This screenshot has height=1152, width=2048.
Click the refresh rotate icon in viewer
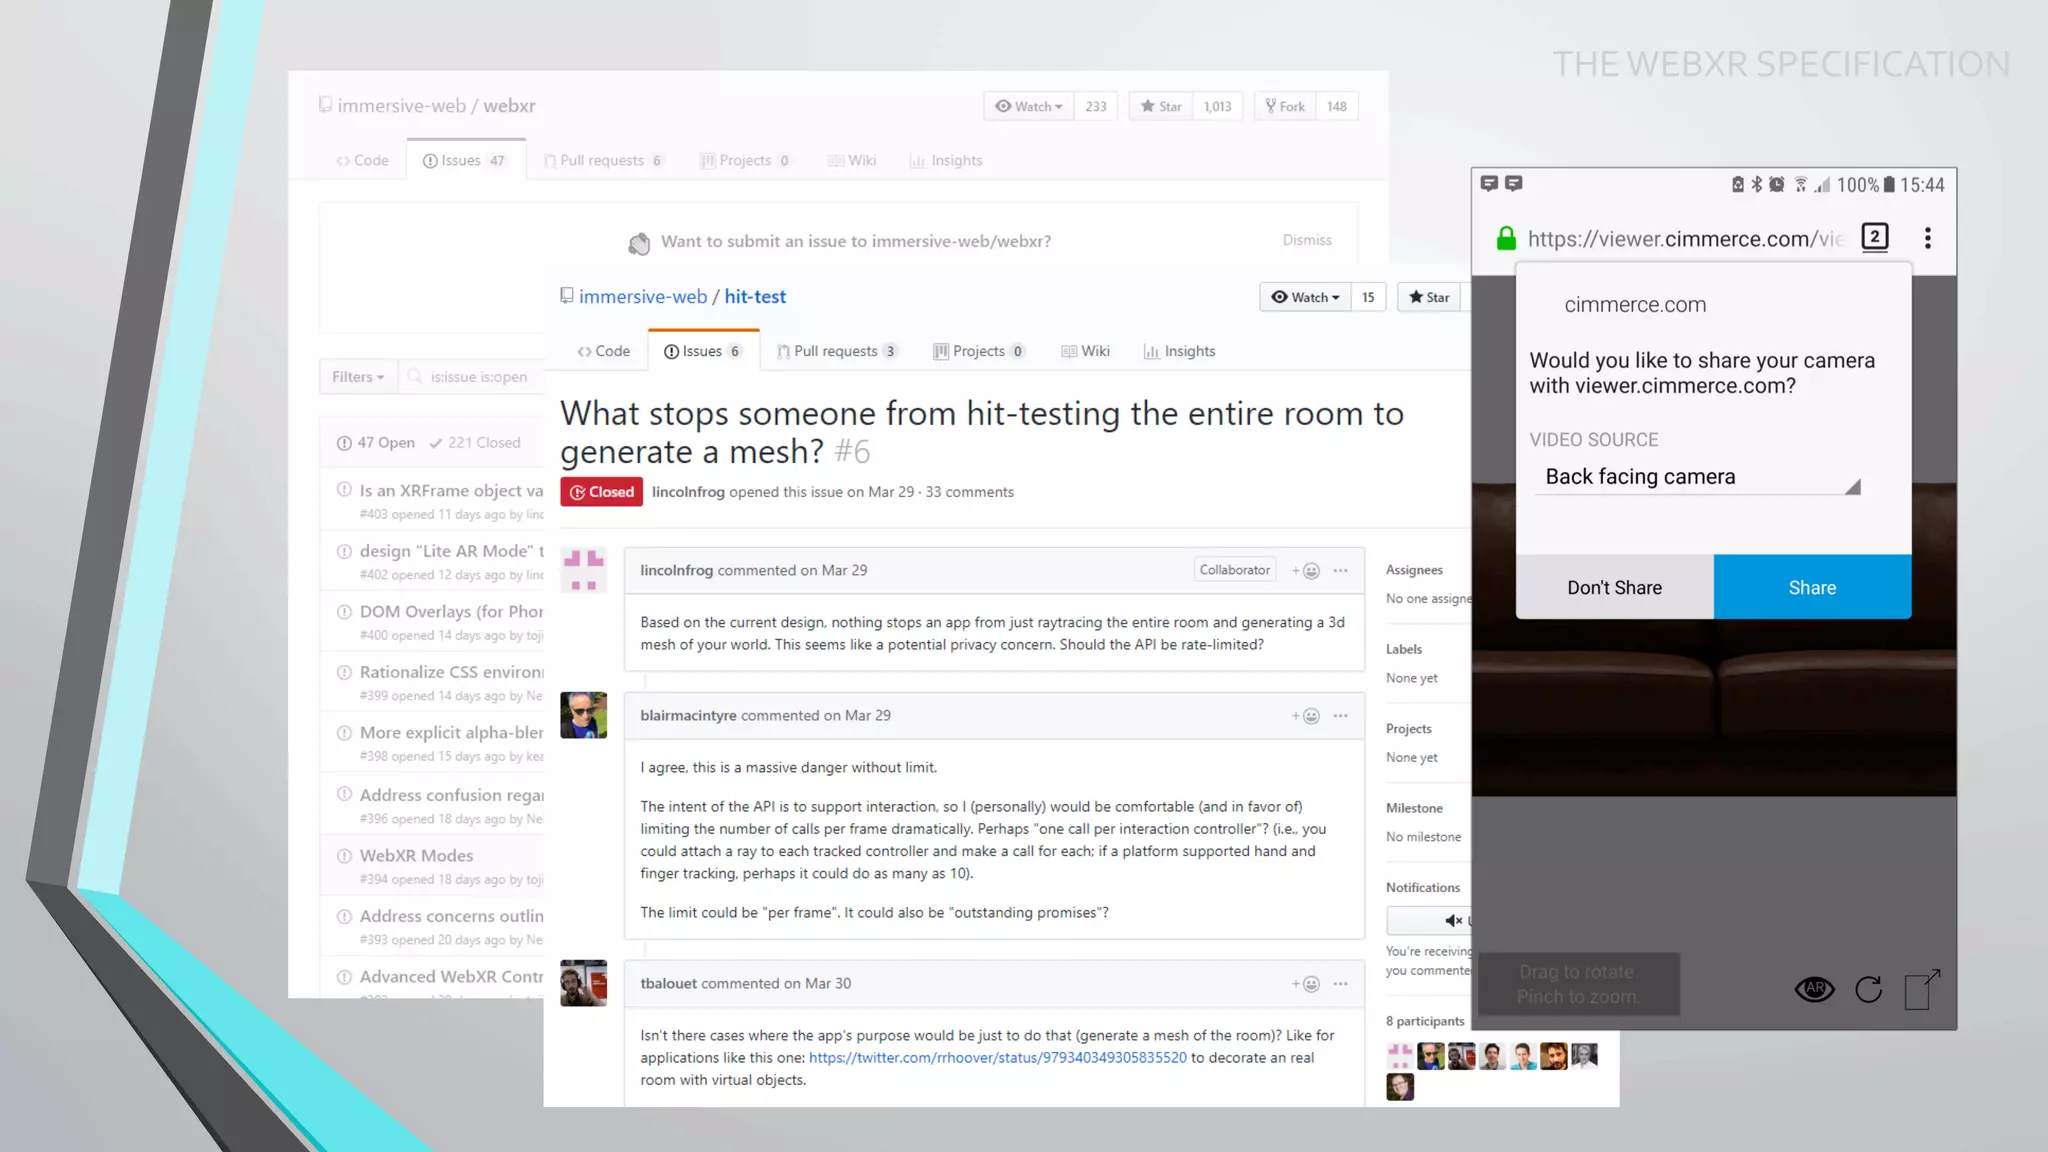pyautogui.click(x=1868, y=989)
